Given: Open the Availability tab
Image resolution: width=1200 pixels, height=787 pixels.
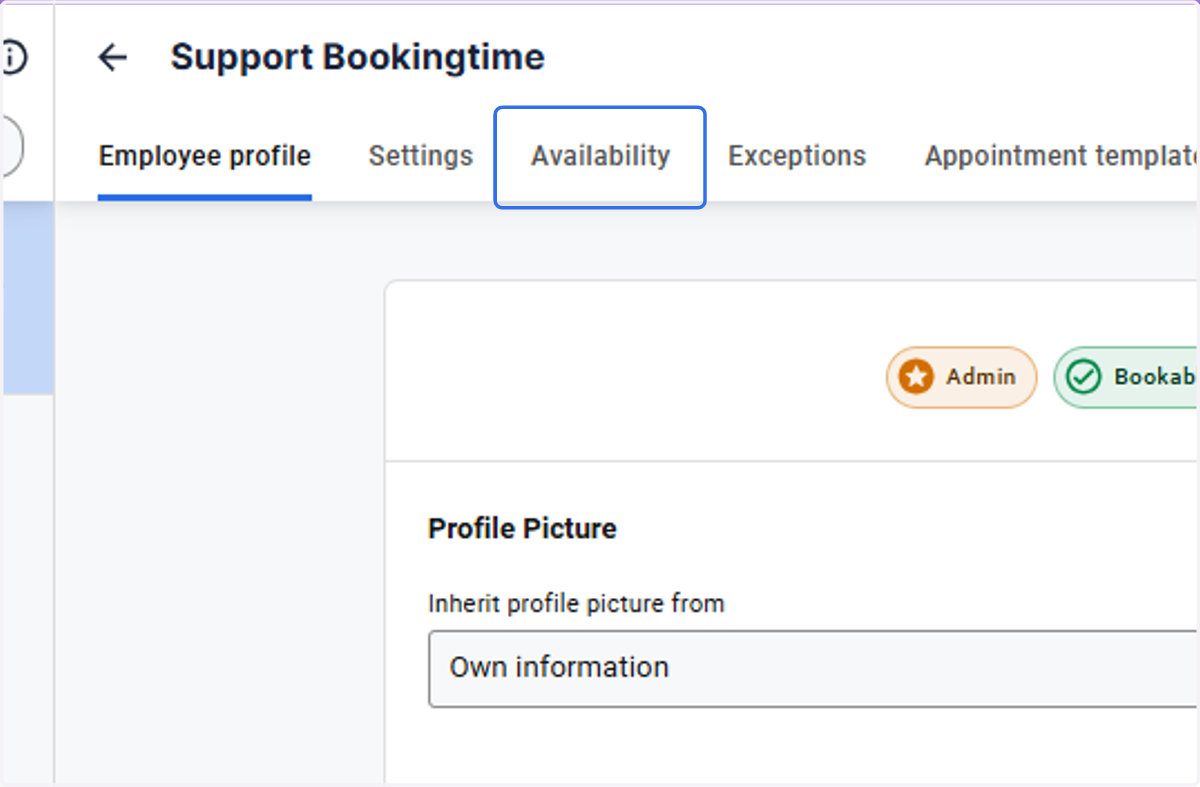Looking at the screenshot, I should [600, 157].
